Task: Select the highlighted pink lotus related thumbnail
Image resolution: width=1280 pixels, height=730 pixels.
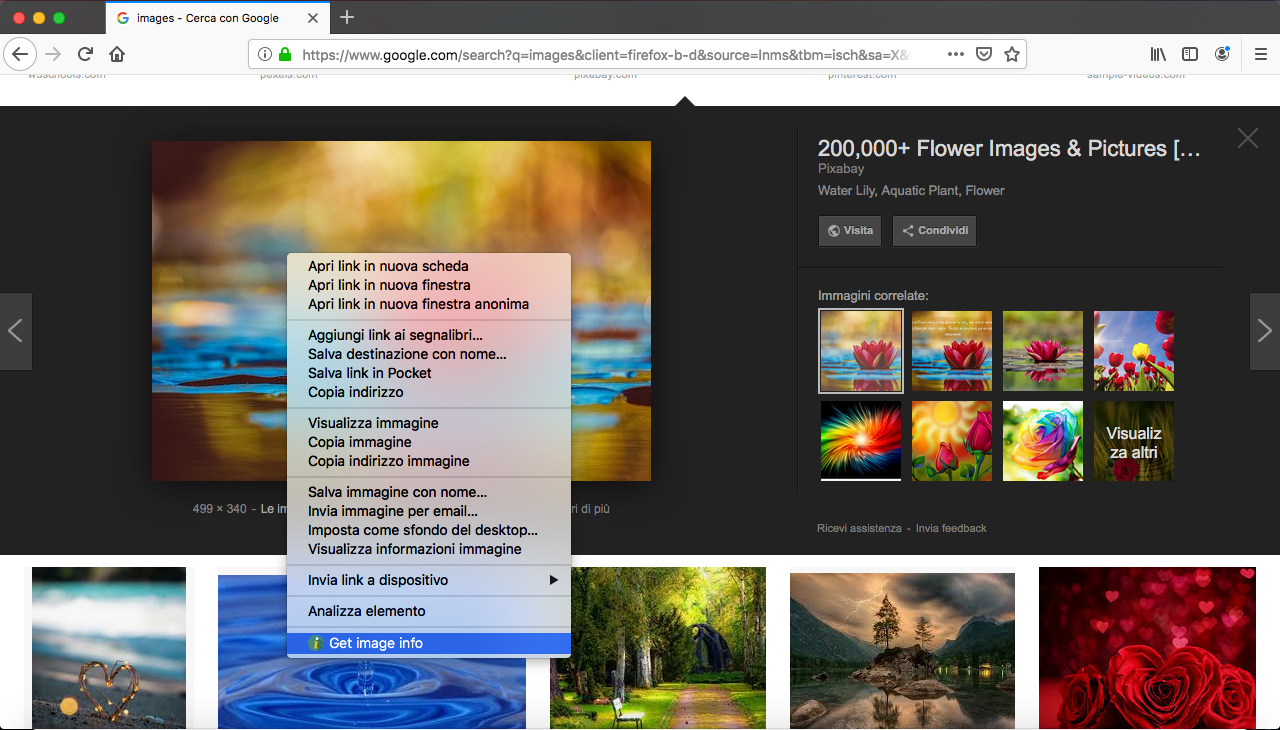Action: [x=861, y=350]
